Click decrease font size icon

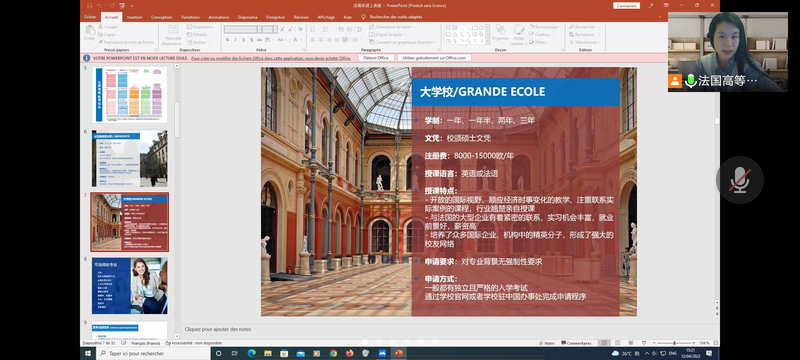click(290, 29)
